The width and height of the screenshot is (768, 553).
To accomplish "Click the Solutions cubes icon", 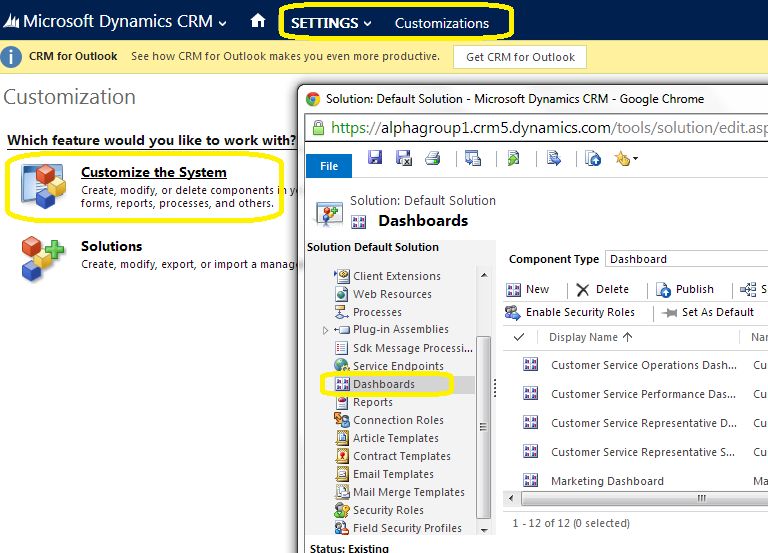I will point(42,258).
